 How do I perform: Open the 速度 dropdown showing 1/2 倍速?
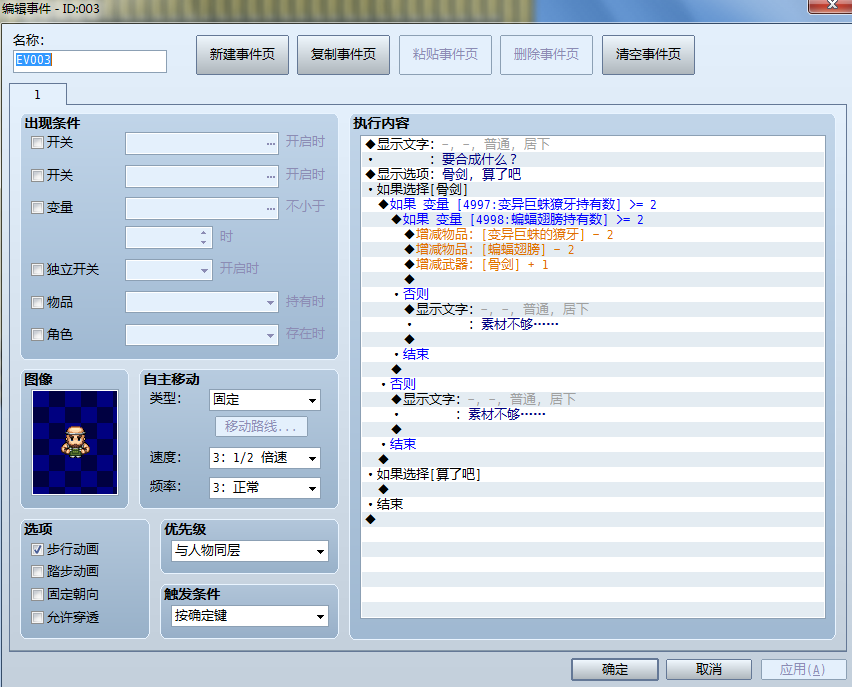coord(265,458)
